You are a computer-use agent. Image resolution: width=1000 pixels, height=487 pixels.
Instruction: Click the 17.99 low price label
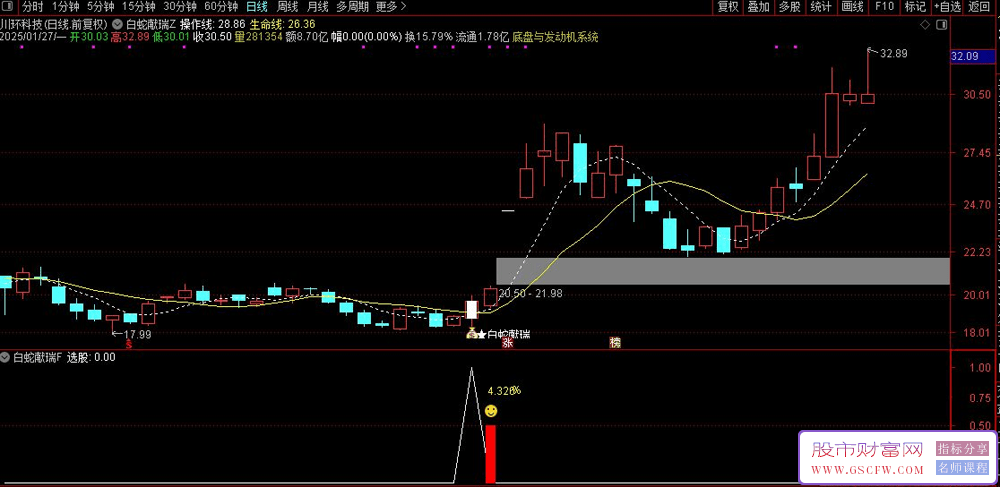coord(137,334)
